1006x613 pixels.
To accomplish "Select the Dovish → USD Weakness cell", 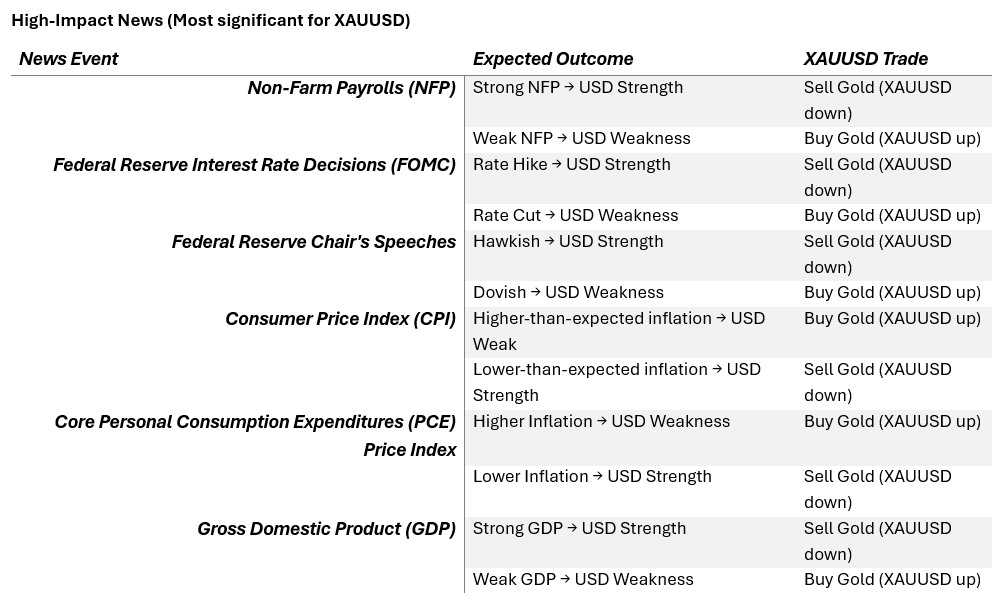I will (568, 293).
